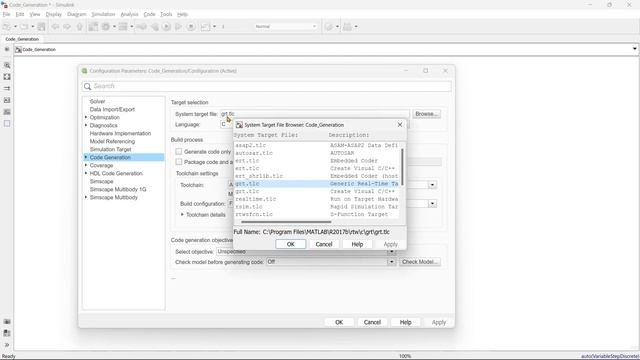The width and height of the screenshot is (640, 360).
Task: Click OK in System Target File Browser
Action: 291,244
